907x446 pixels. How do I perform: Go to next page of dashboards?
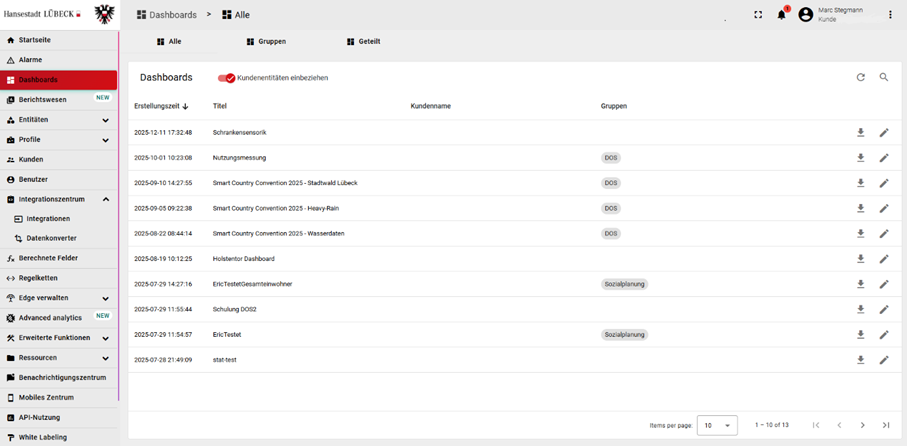[863, 425]
